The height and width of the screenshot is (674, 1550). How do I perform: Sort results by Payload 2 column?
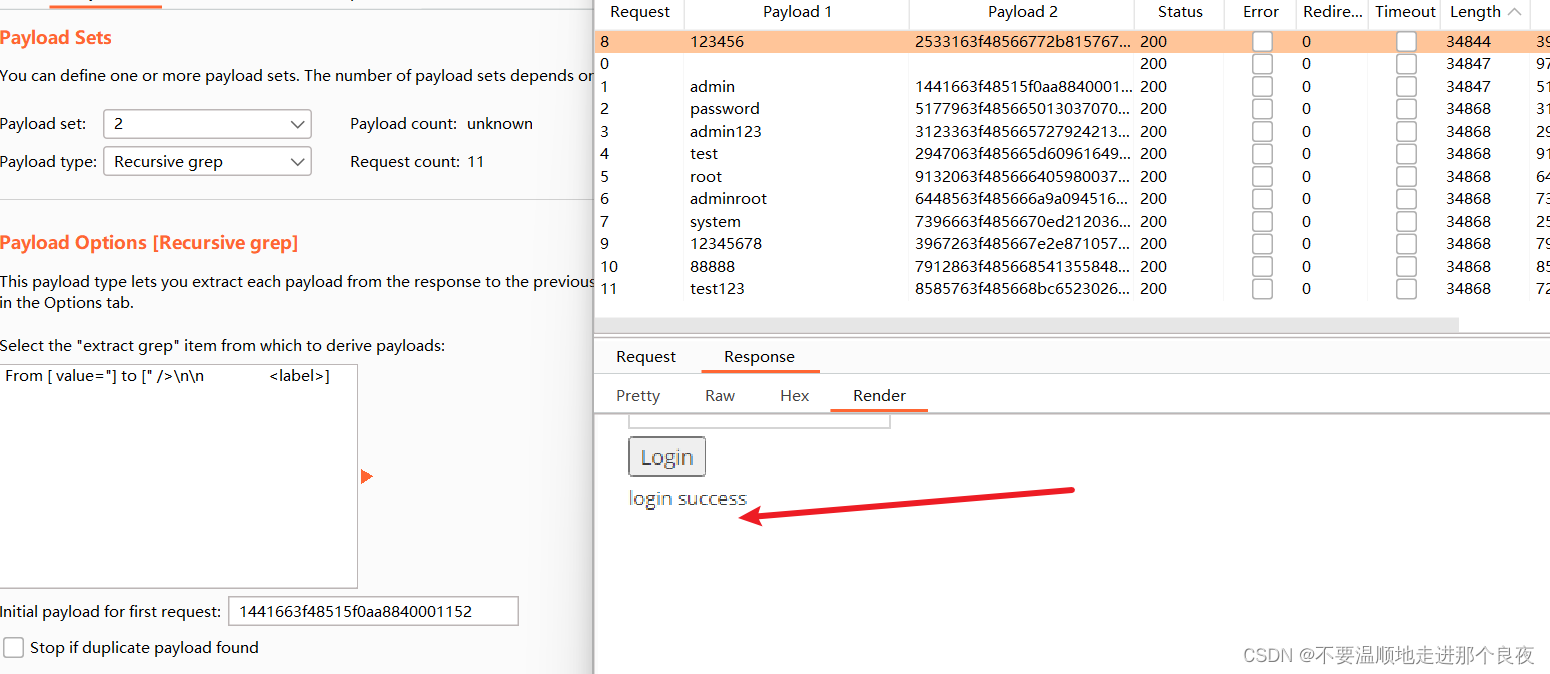pyautogui.click(x=1022, y=12)
